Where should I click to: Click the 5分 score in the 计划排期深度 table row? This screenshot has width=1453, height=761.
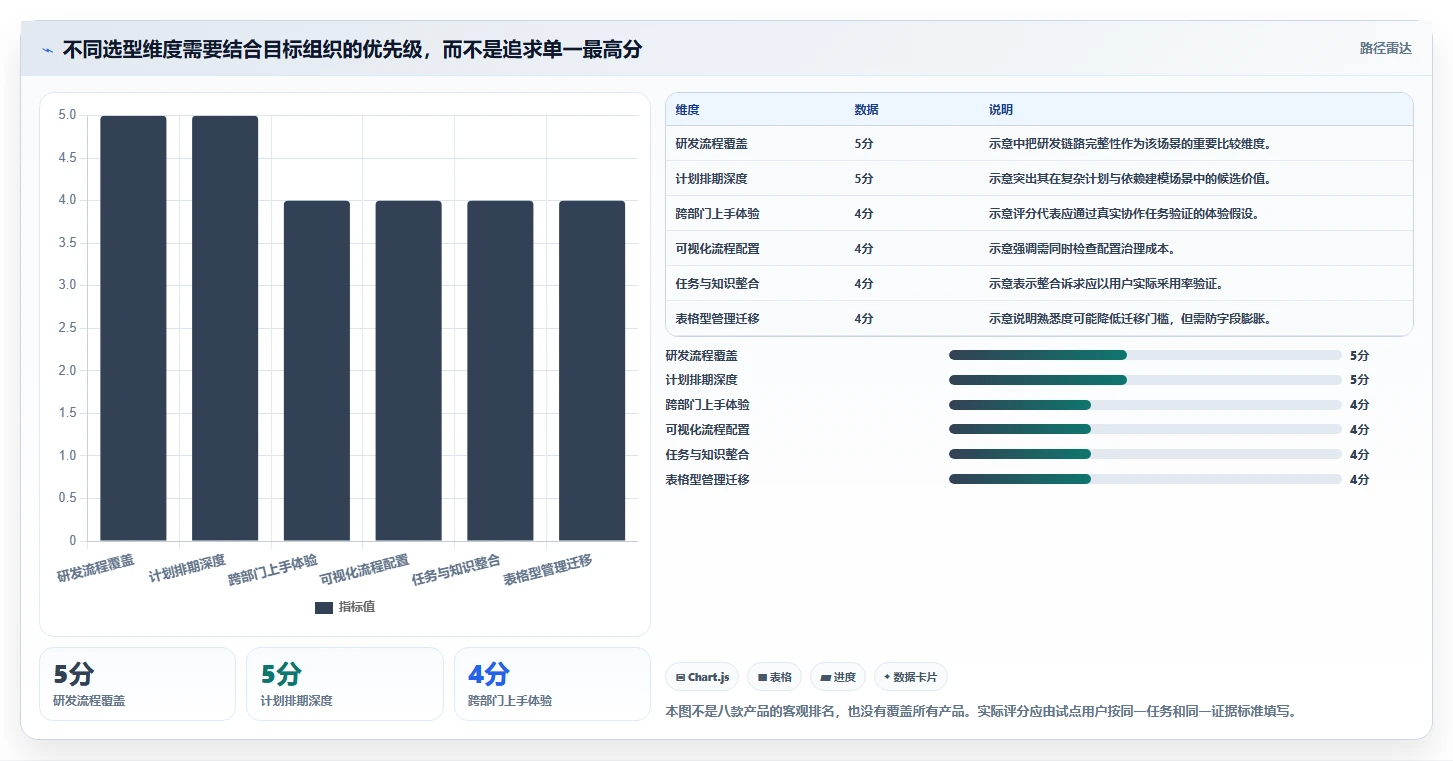[x=864, y=179]
